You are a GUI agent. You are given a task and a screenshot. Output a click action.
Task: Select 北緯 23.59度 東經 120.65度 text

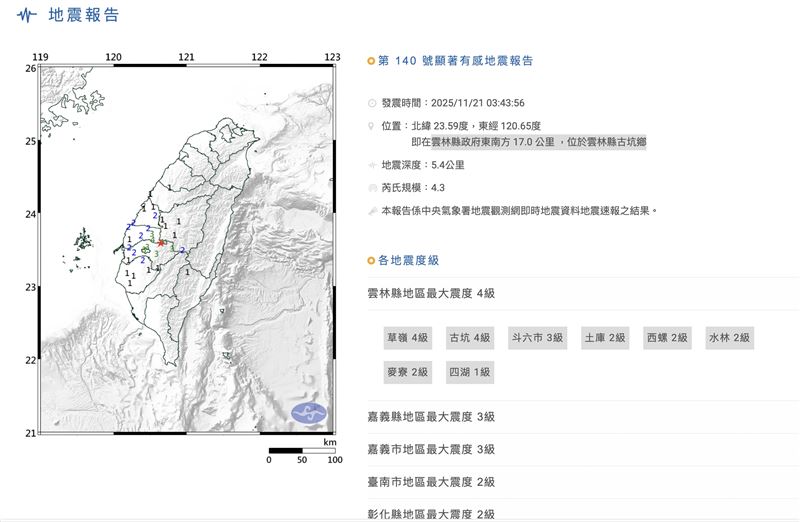[x=476, y=126]
